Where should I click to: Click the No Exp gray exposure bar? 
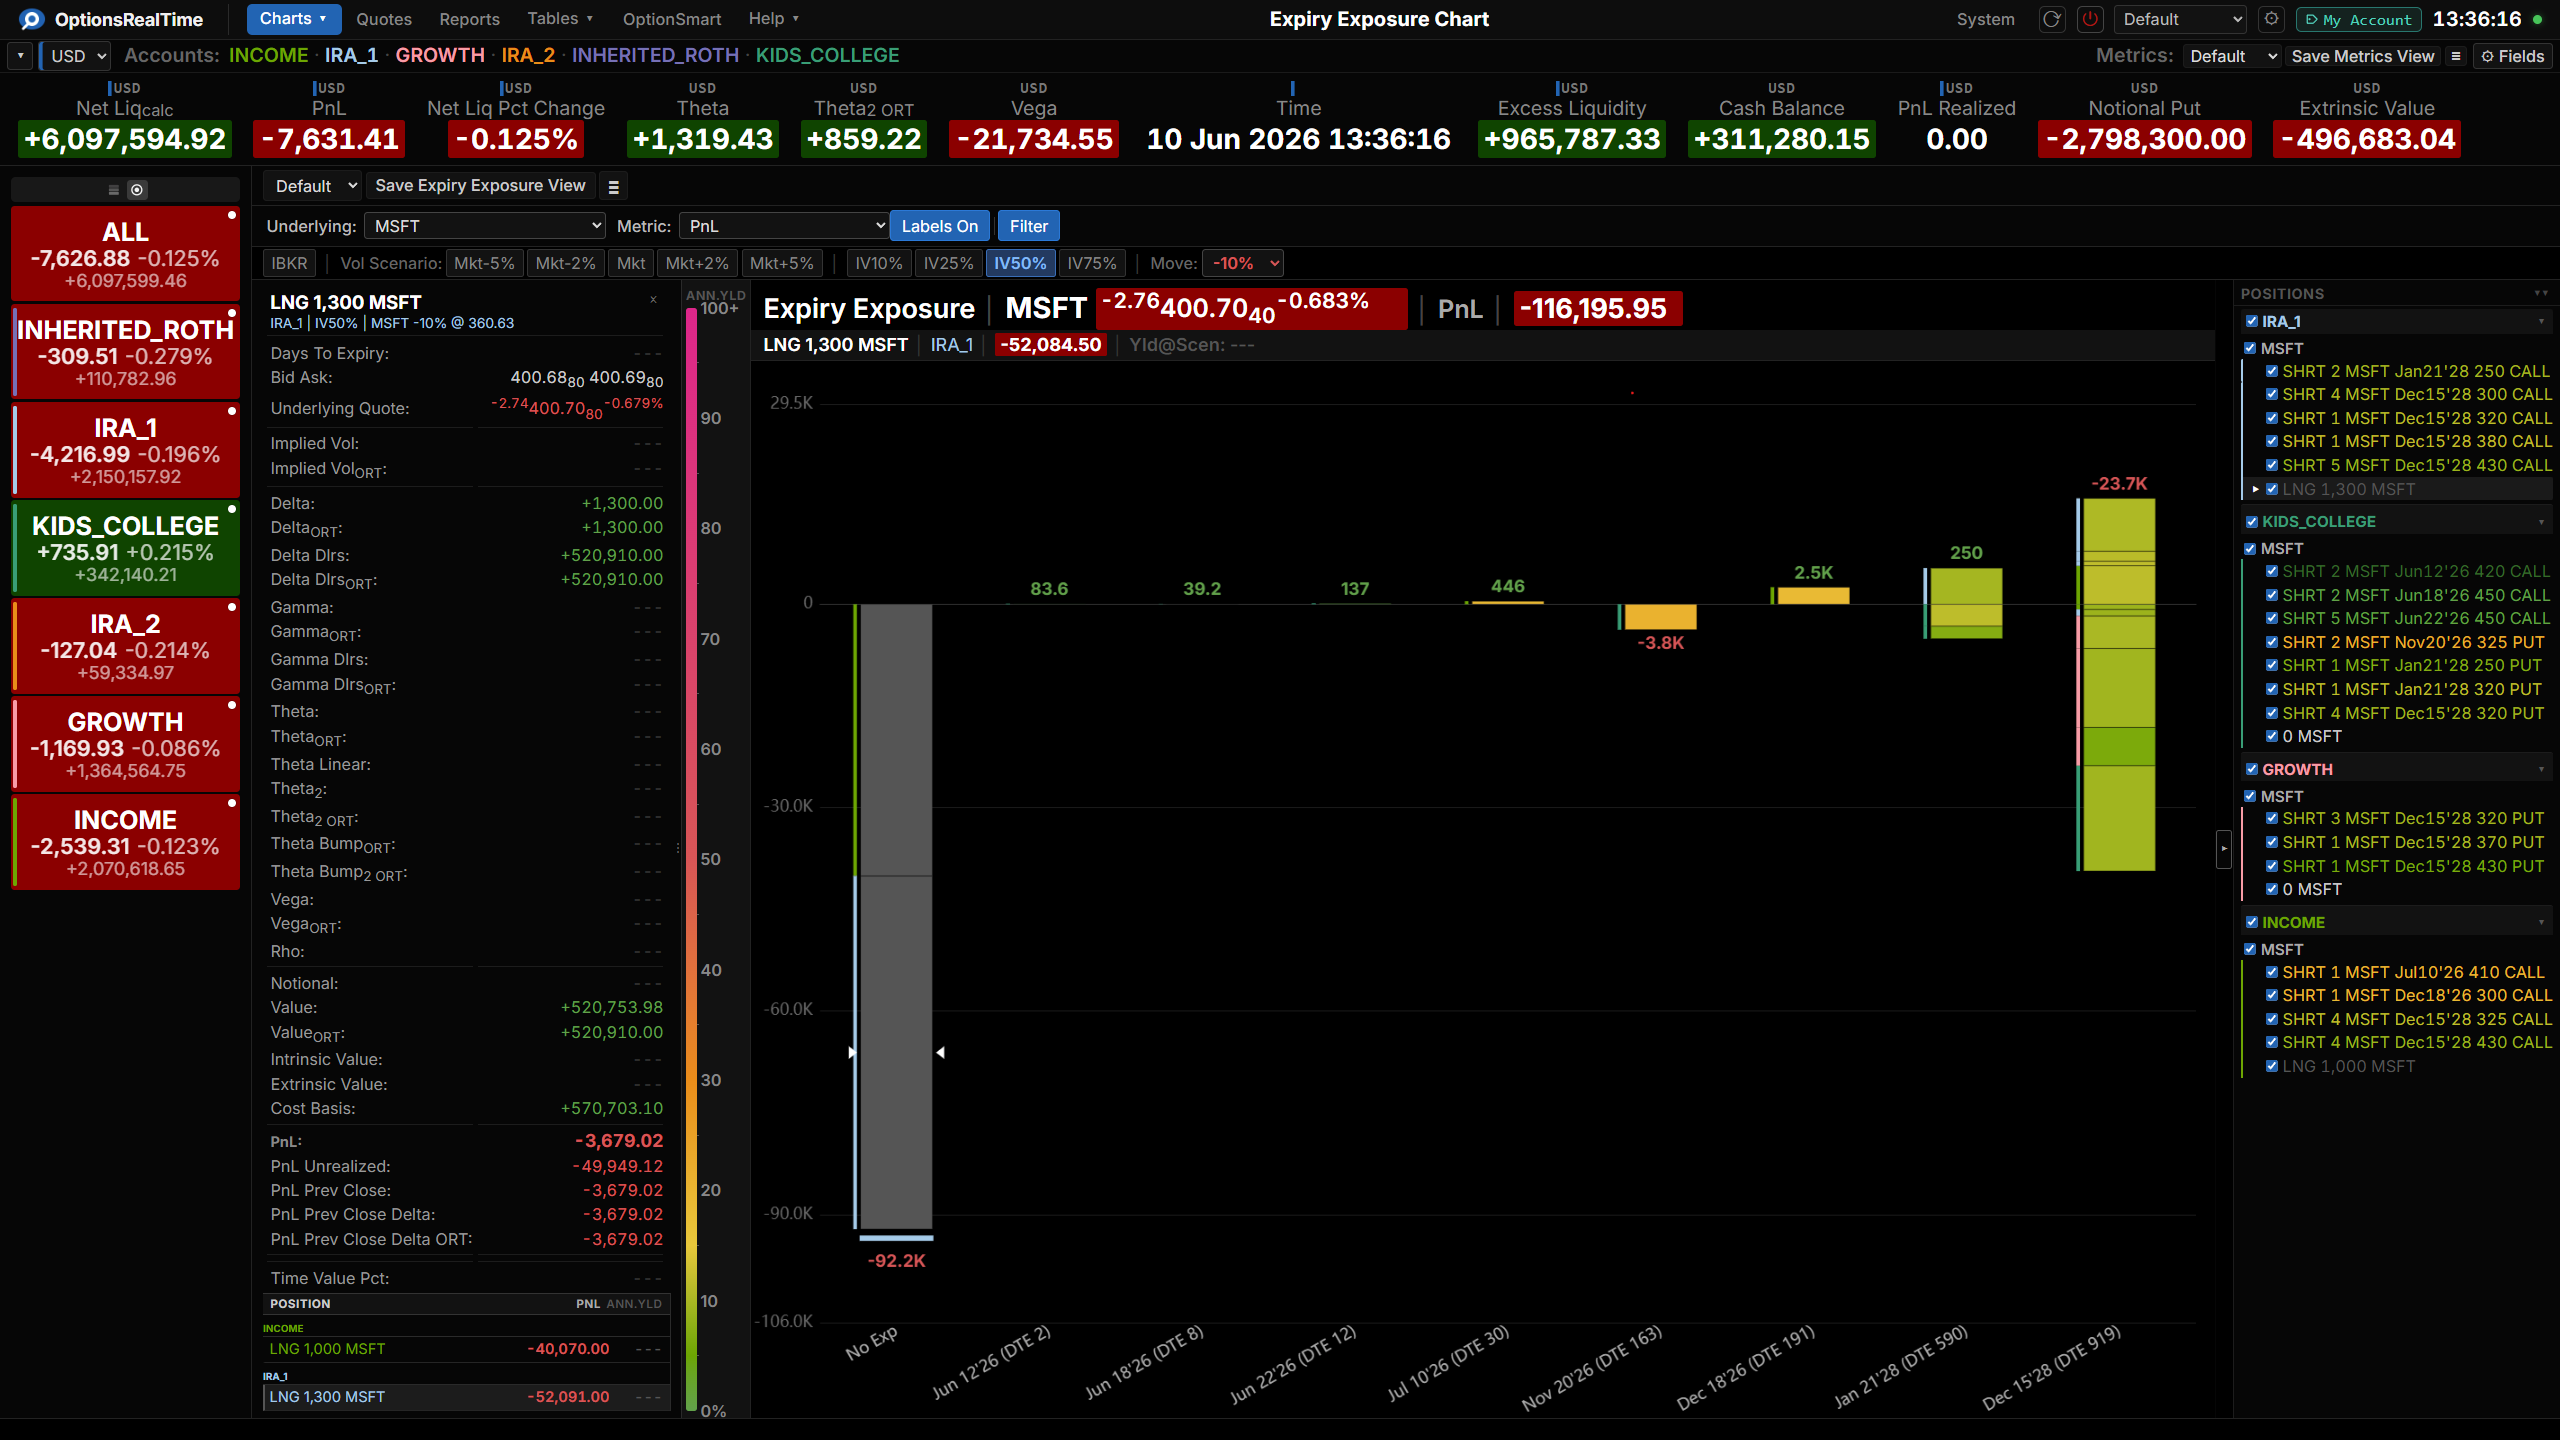click(x=897, y=915)
